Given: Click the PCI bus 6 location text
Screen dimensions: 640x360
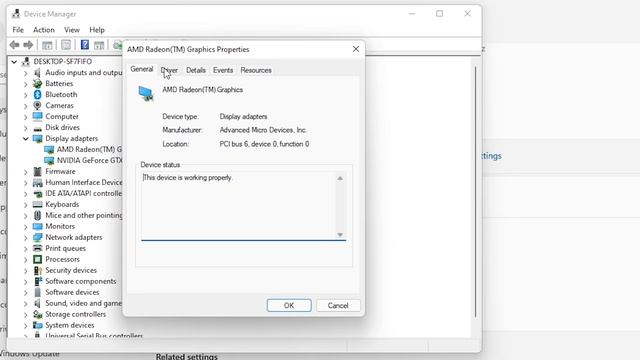Looking at the screenshot, I should click(x=264, y=144).
